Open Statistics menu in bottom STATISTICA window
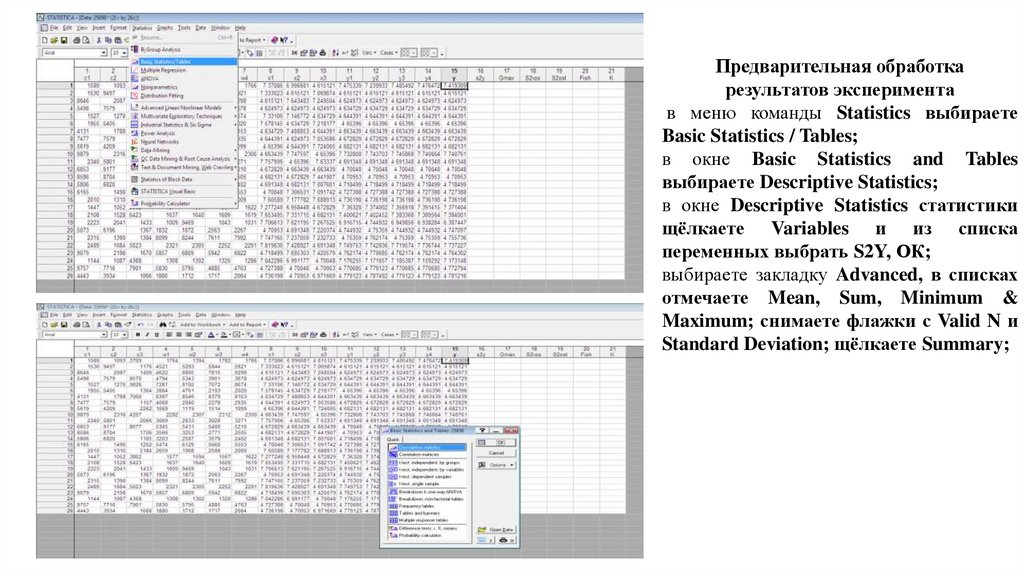This screenshot has height=574, width=1024. coord(142,315)
